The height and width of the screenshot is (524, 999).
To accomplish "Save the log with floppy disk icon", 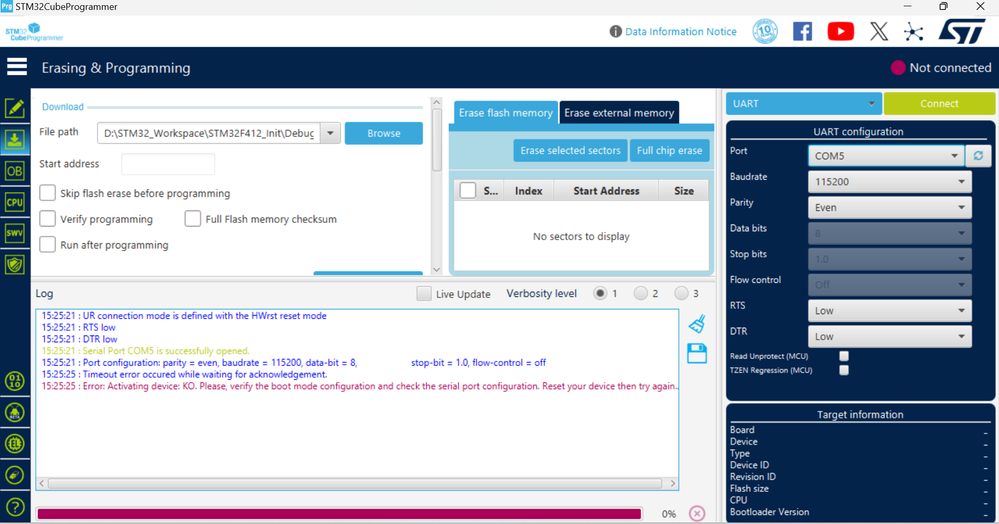I will click(697, 353).
